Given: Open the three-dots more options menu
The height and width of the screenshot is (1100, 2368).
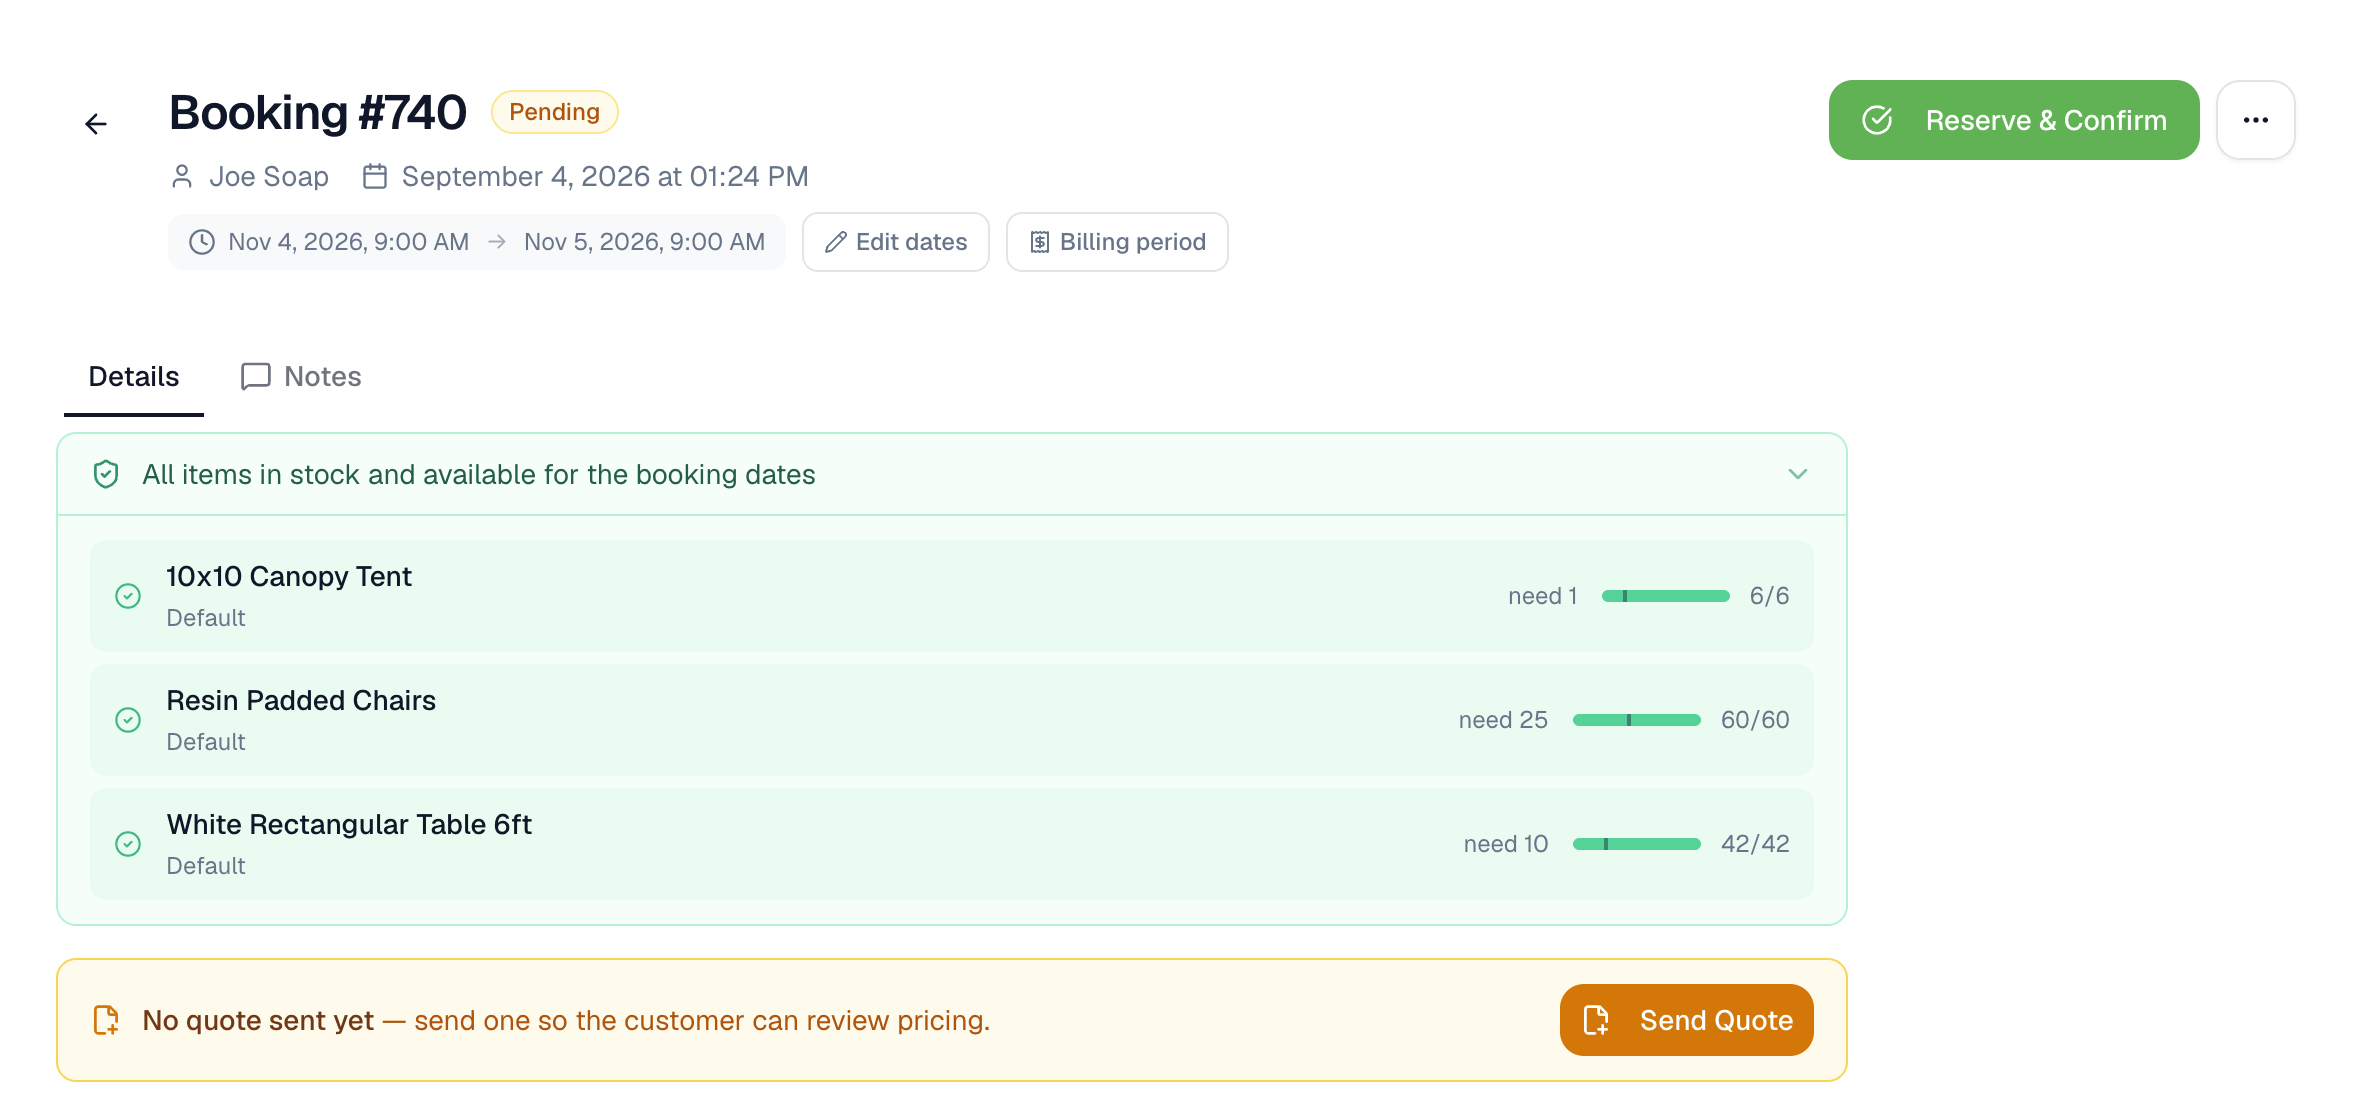Looking at the screenshot, I should 2255,120.
